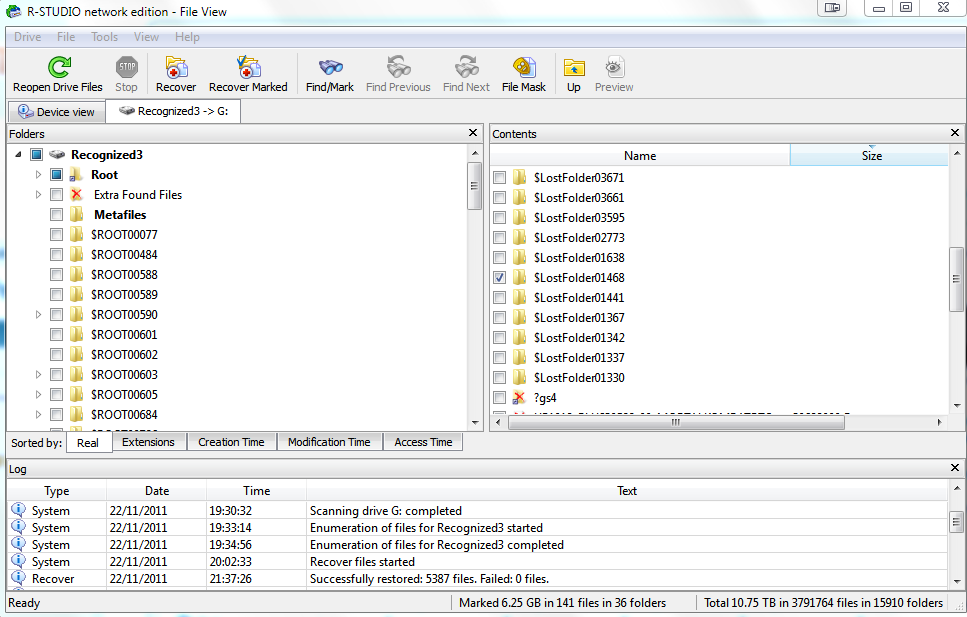
Task: Close the Contents panel
Action: tap(955, 133)
